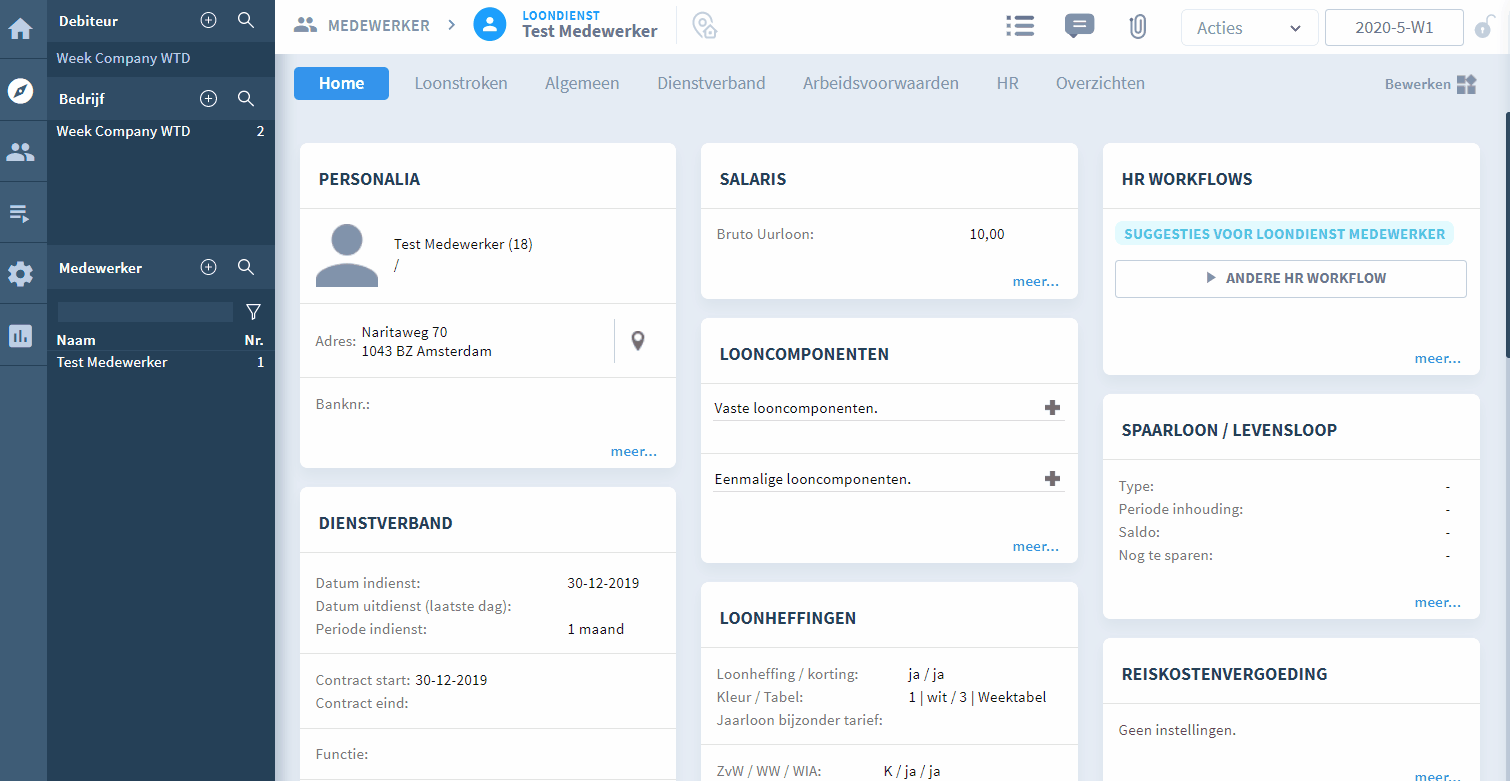Add a new Debiteur with plus icon

coord(208,20)
